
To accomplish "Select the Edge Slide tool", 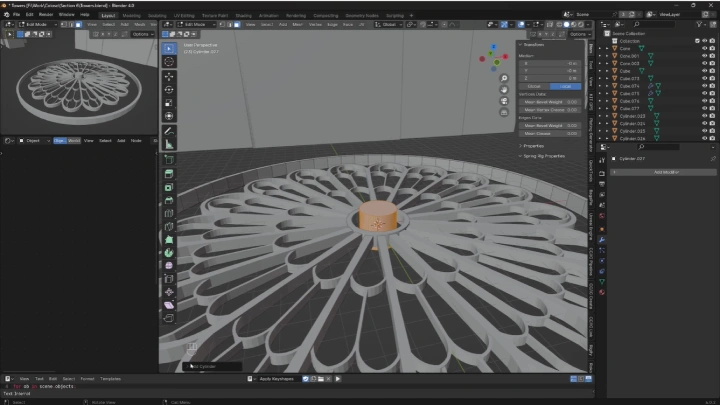I will pos(169,279).
